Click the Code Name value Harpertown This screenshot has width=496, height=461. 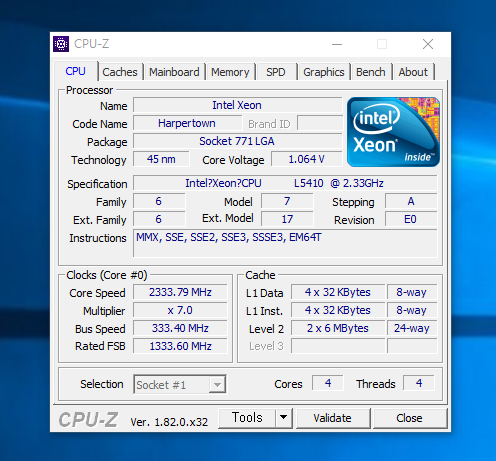187,123
